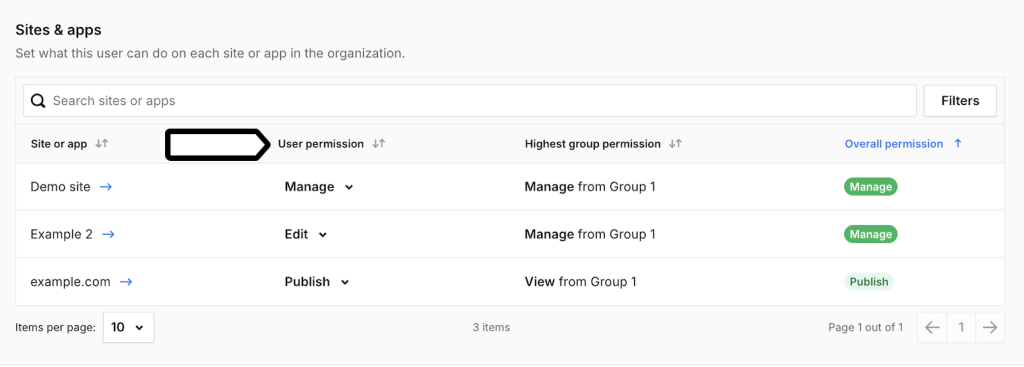This screenshot has height=367, width=1024.
Task: Select page 1 in pagination
Action: (x=961, y=327)
